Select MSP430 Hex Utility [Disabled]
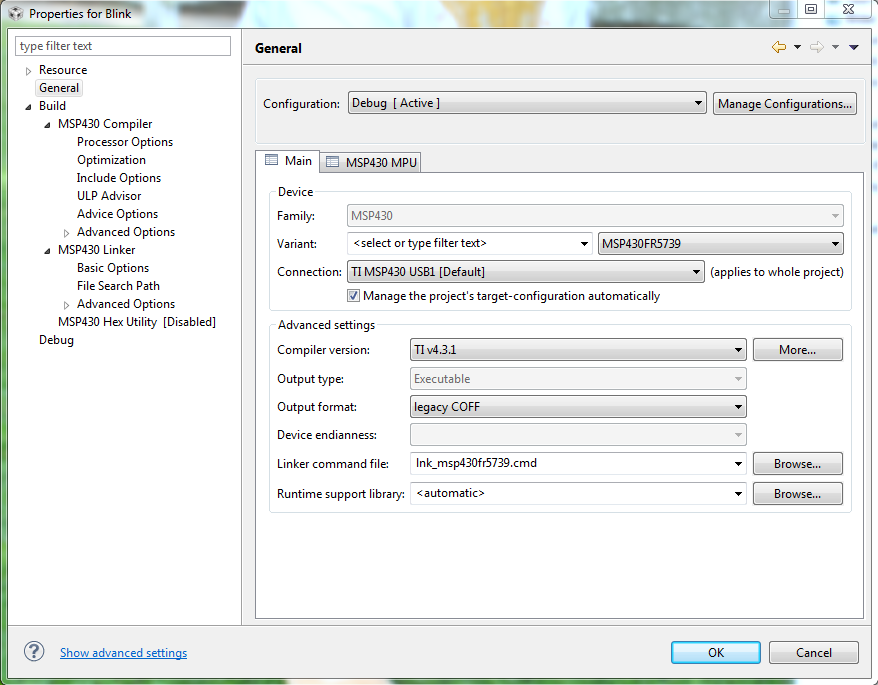Image resolution: width=878 pixels, height=685 pixels. (x=137, y=321)
